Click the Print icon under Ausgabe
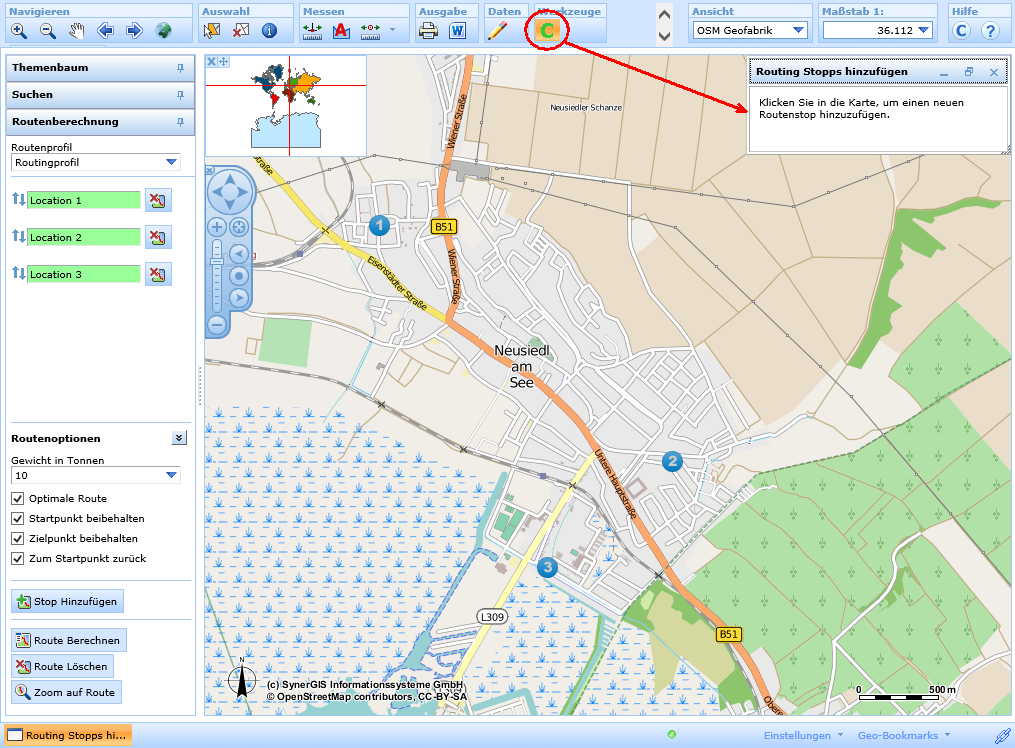 point(427,30)
